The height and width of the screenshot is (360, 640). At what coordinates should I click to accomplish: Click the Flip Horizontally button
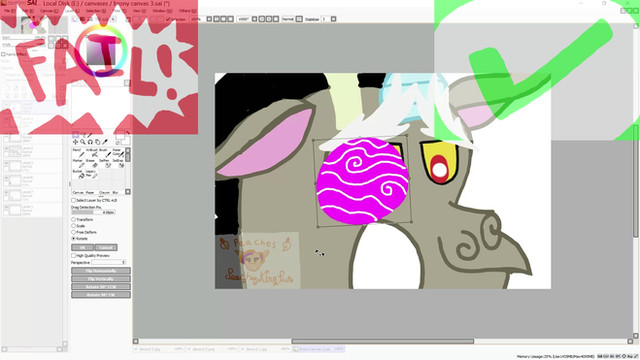(101, 271)
